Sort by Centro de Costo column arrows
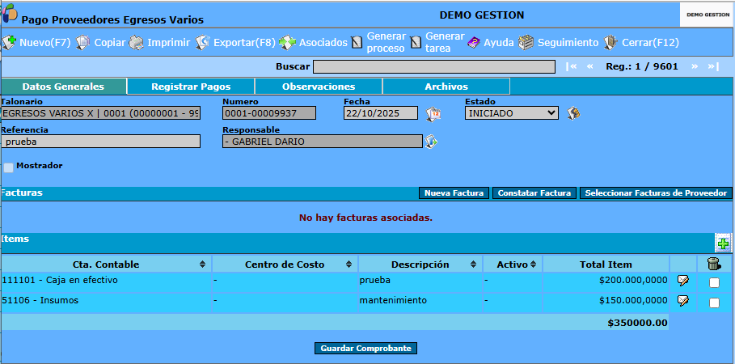The width and height of the screenshot is (735, 364). tap(349, 265)
